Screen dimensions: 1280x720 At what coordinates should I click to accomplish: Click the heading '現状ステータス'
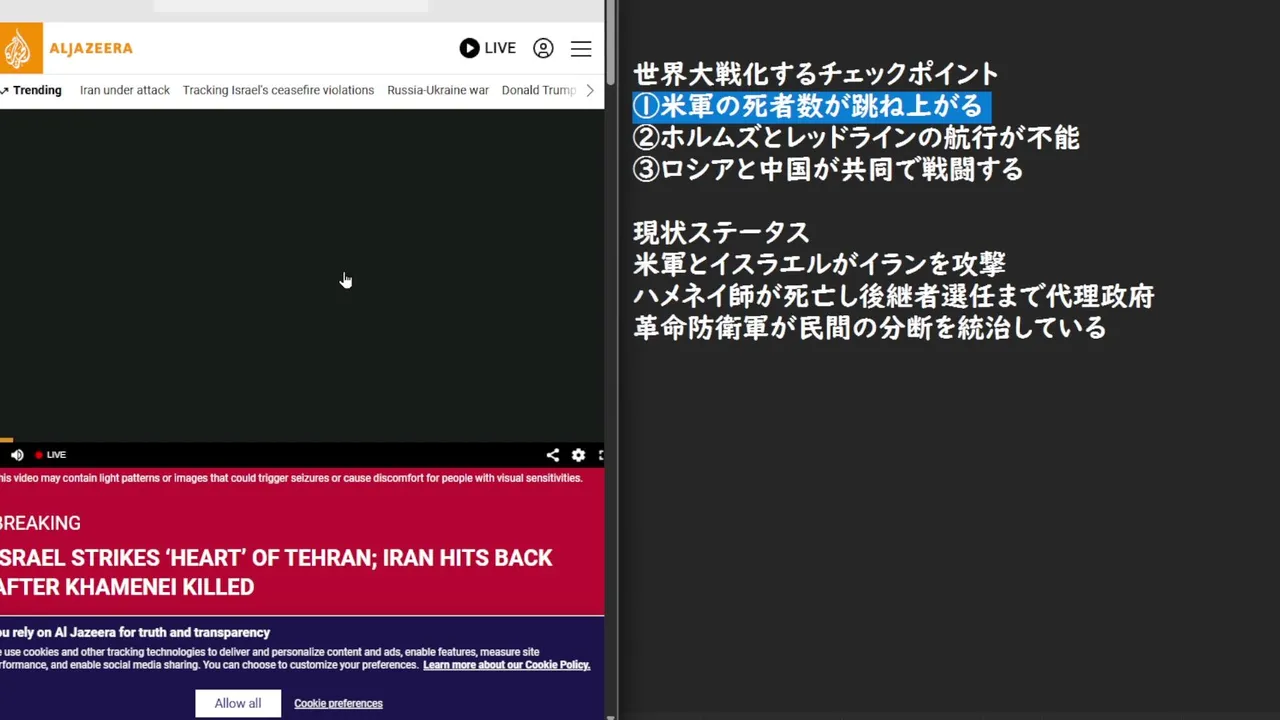coord(721,233)
